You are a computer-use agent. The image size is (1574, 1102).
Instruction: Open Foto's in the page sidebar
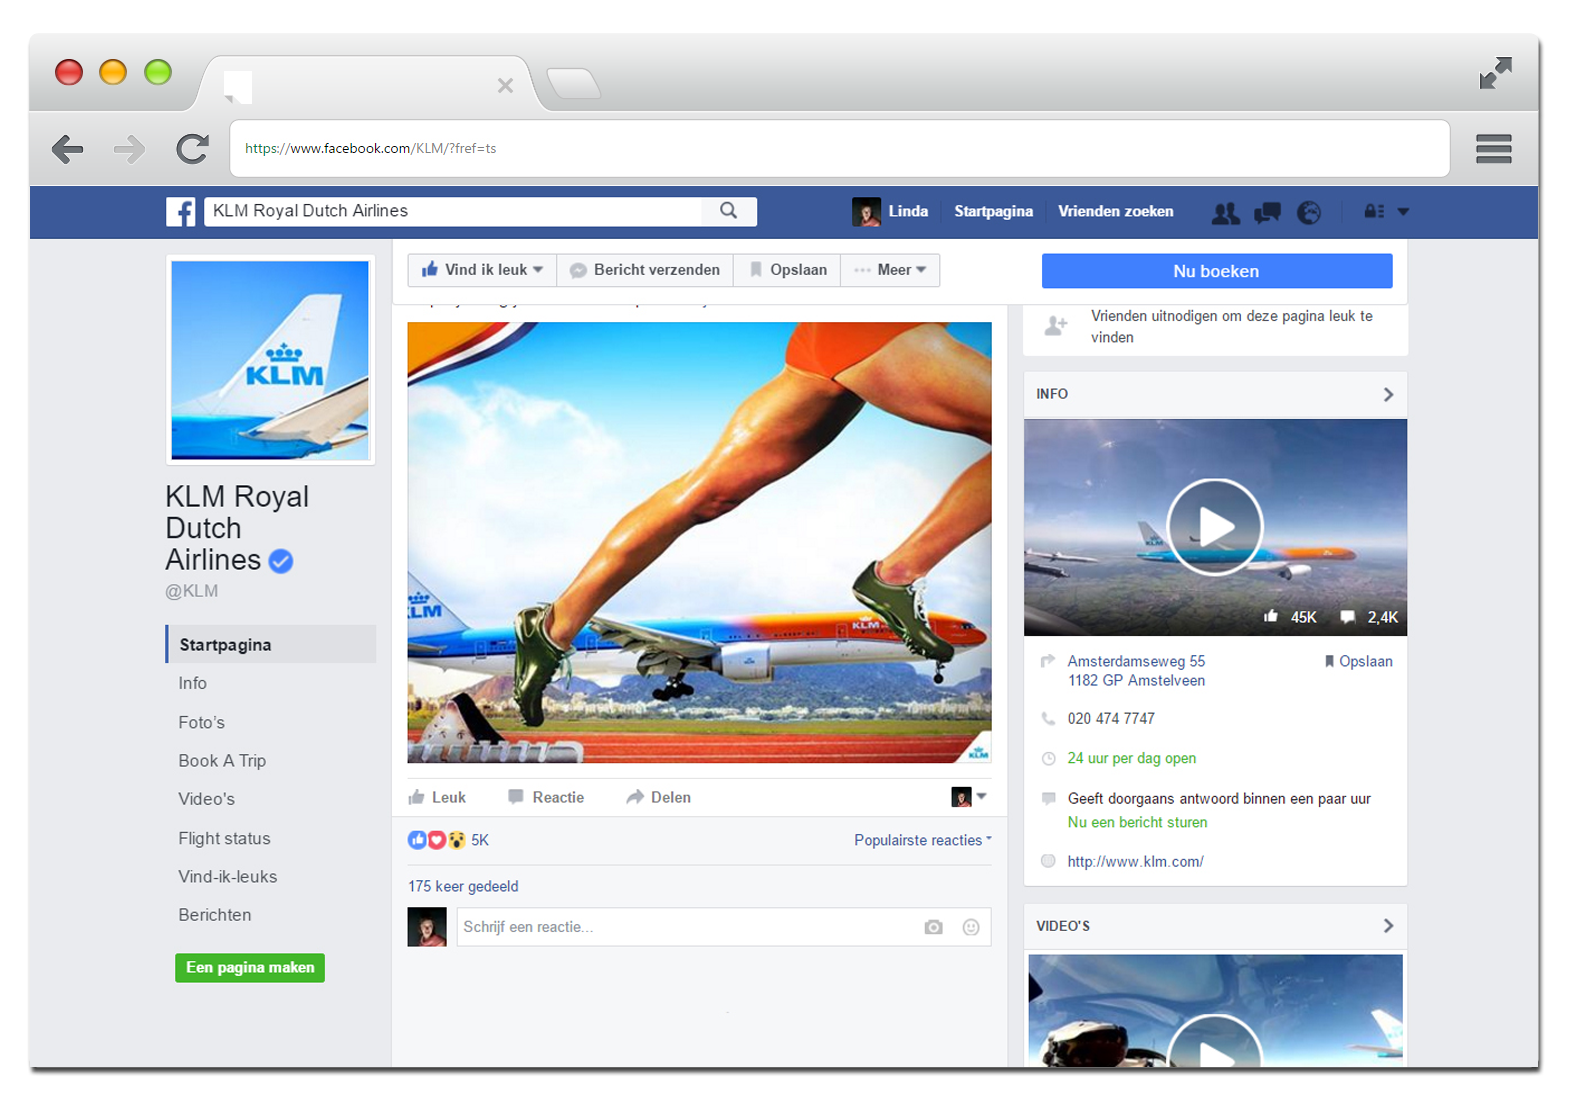tap(202, 722)
